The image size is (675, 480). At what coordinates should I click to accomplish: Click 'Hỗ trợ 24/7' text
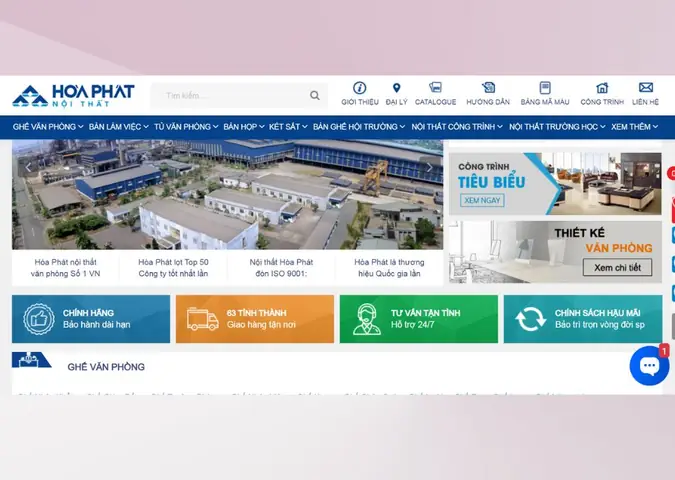[412, 325]
